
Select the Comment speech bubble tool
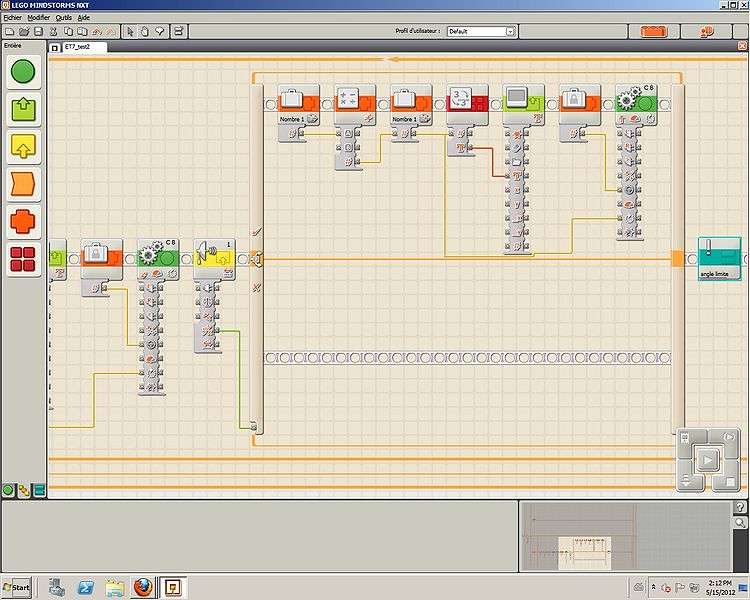tap(159, 31)
